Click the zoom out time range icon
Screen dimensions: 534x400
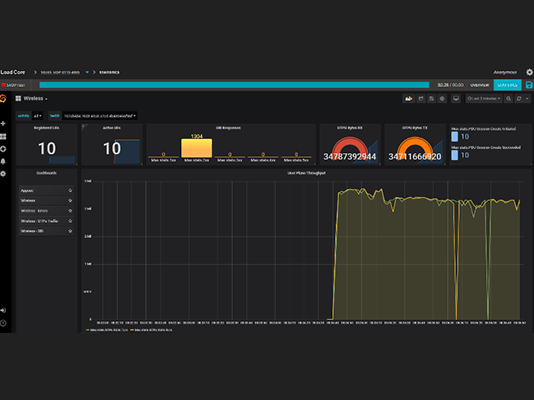click(x=508, y=99)
